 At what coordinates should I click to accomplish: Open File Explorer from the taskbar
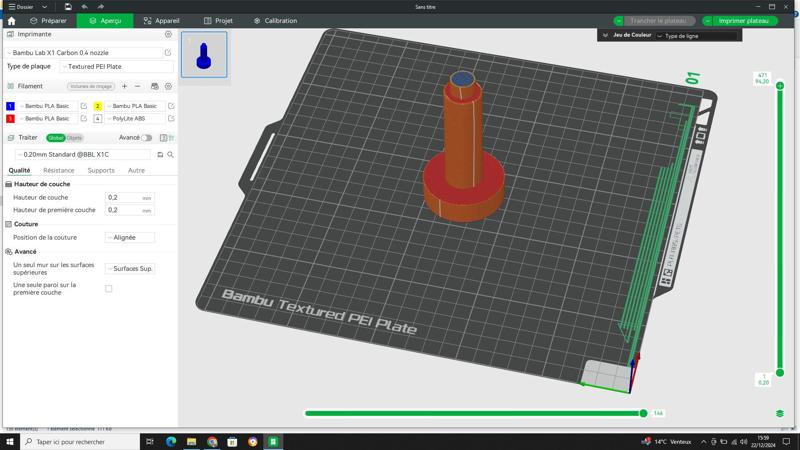(x=191, y=442)
